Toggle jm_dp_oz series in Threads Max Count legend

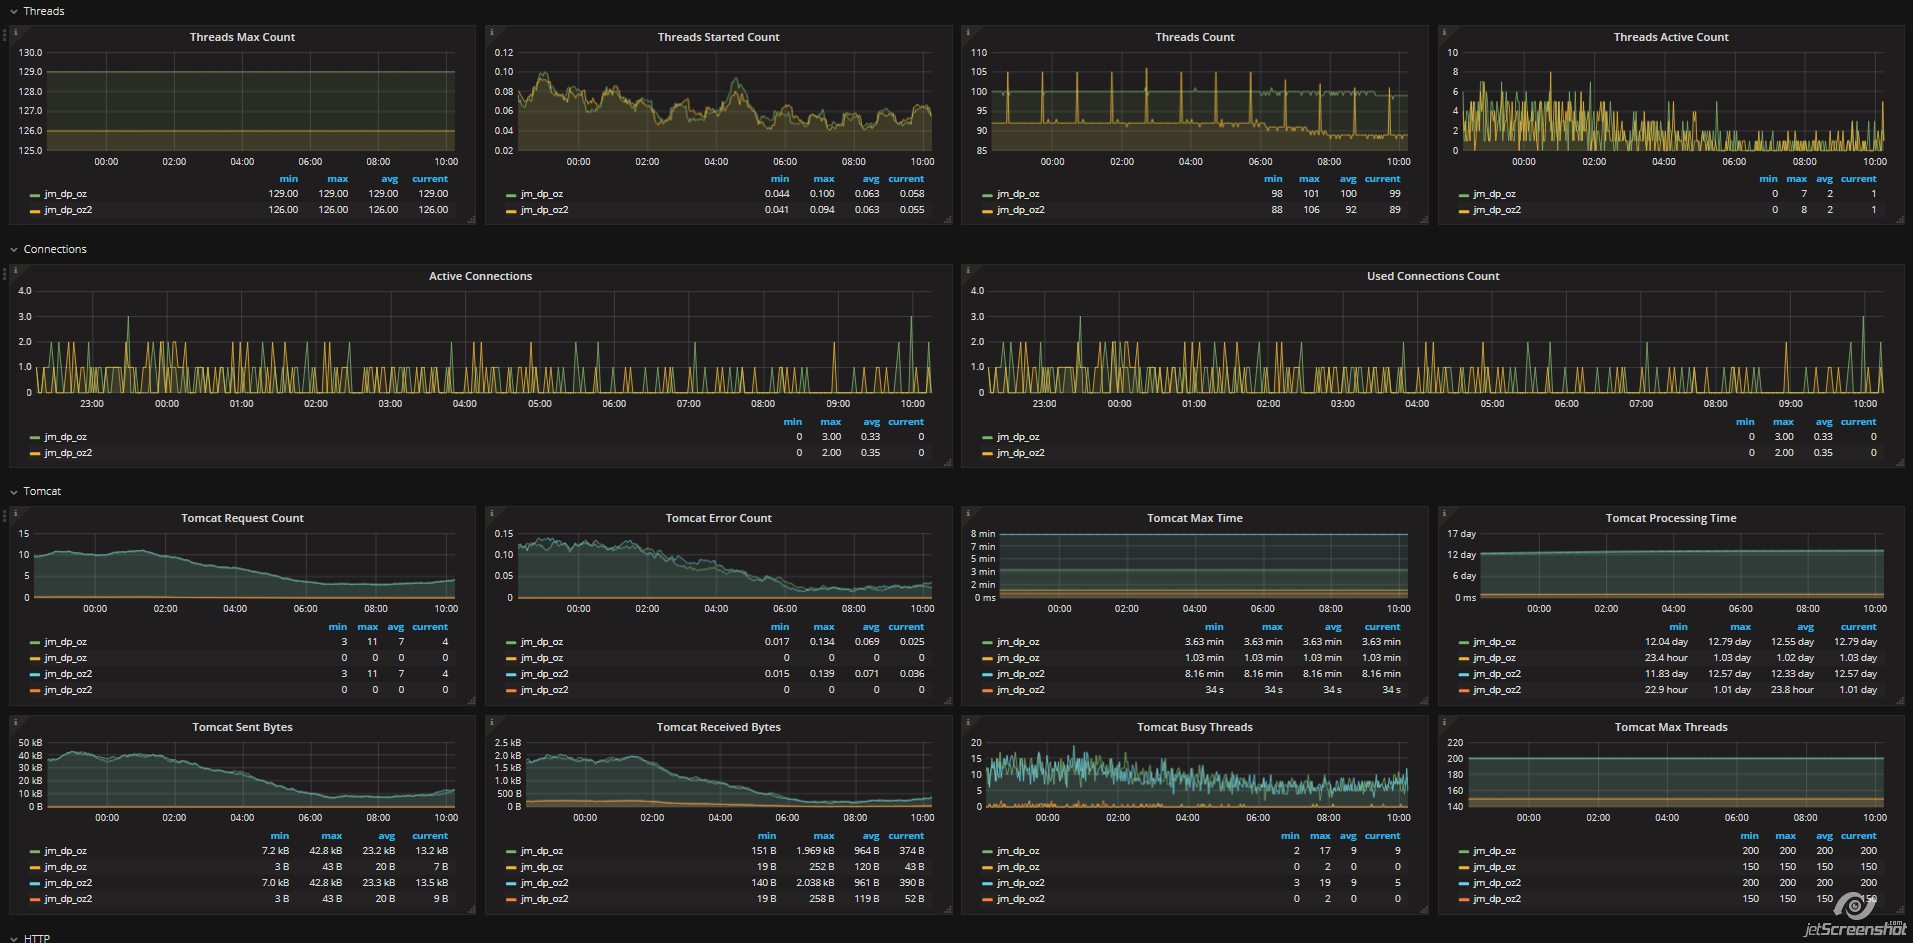pos(66,194)
